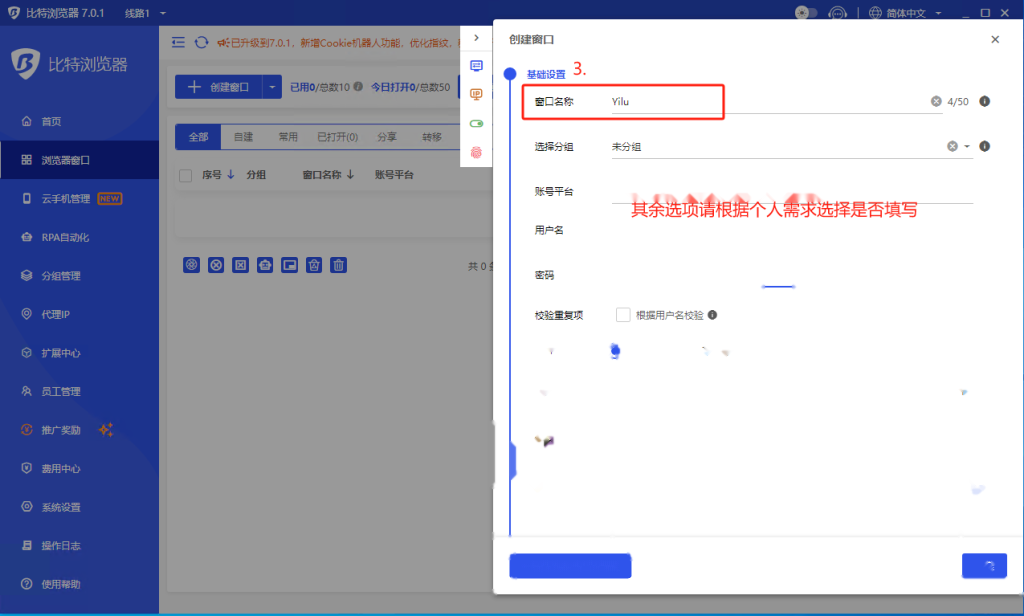1024x616 pixels.
Task: Switch to the 自建 tab
Action: [x=244, y=137]
